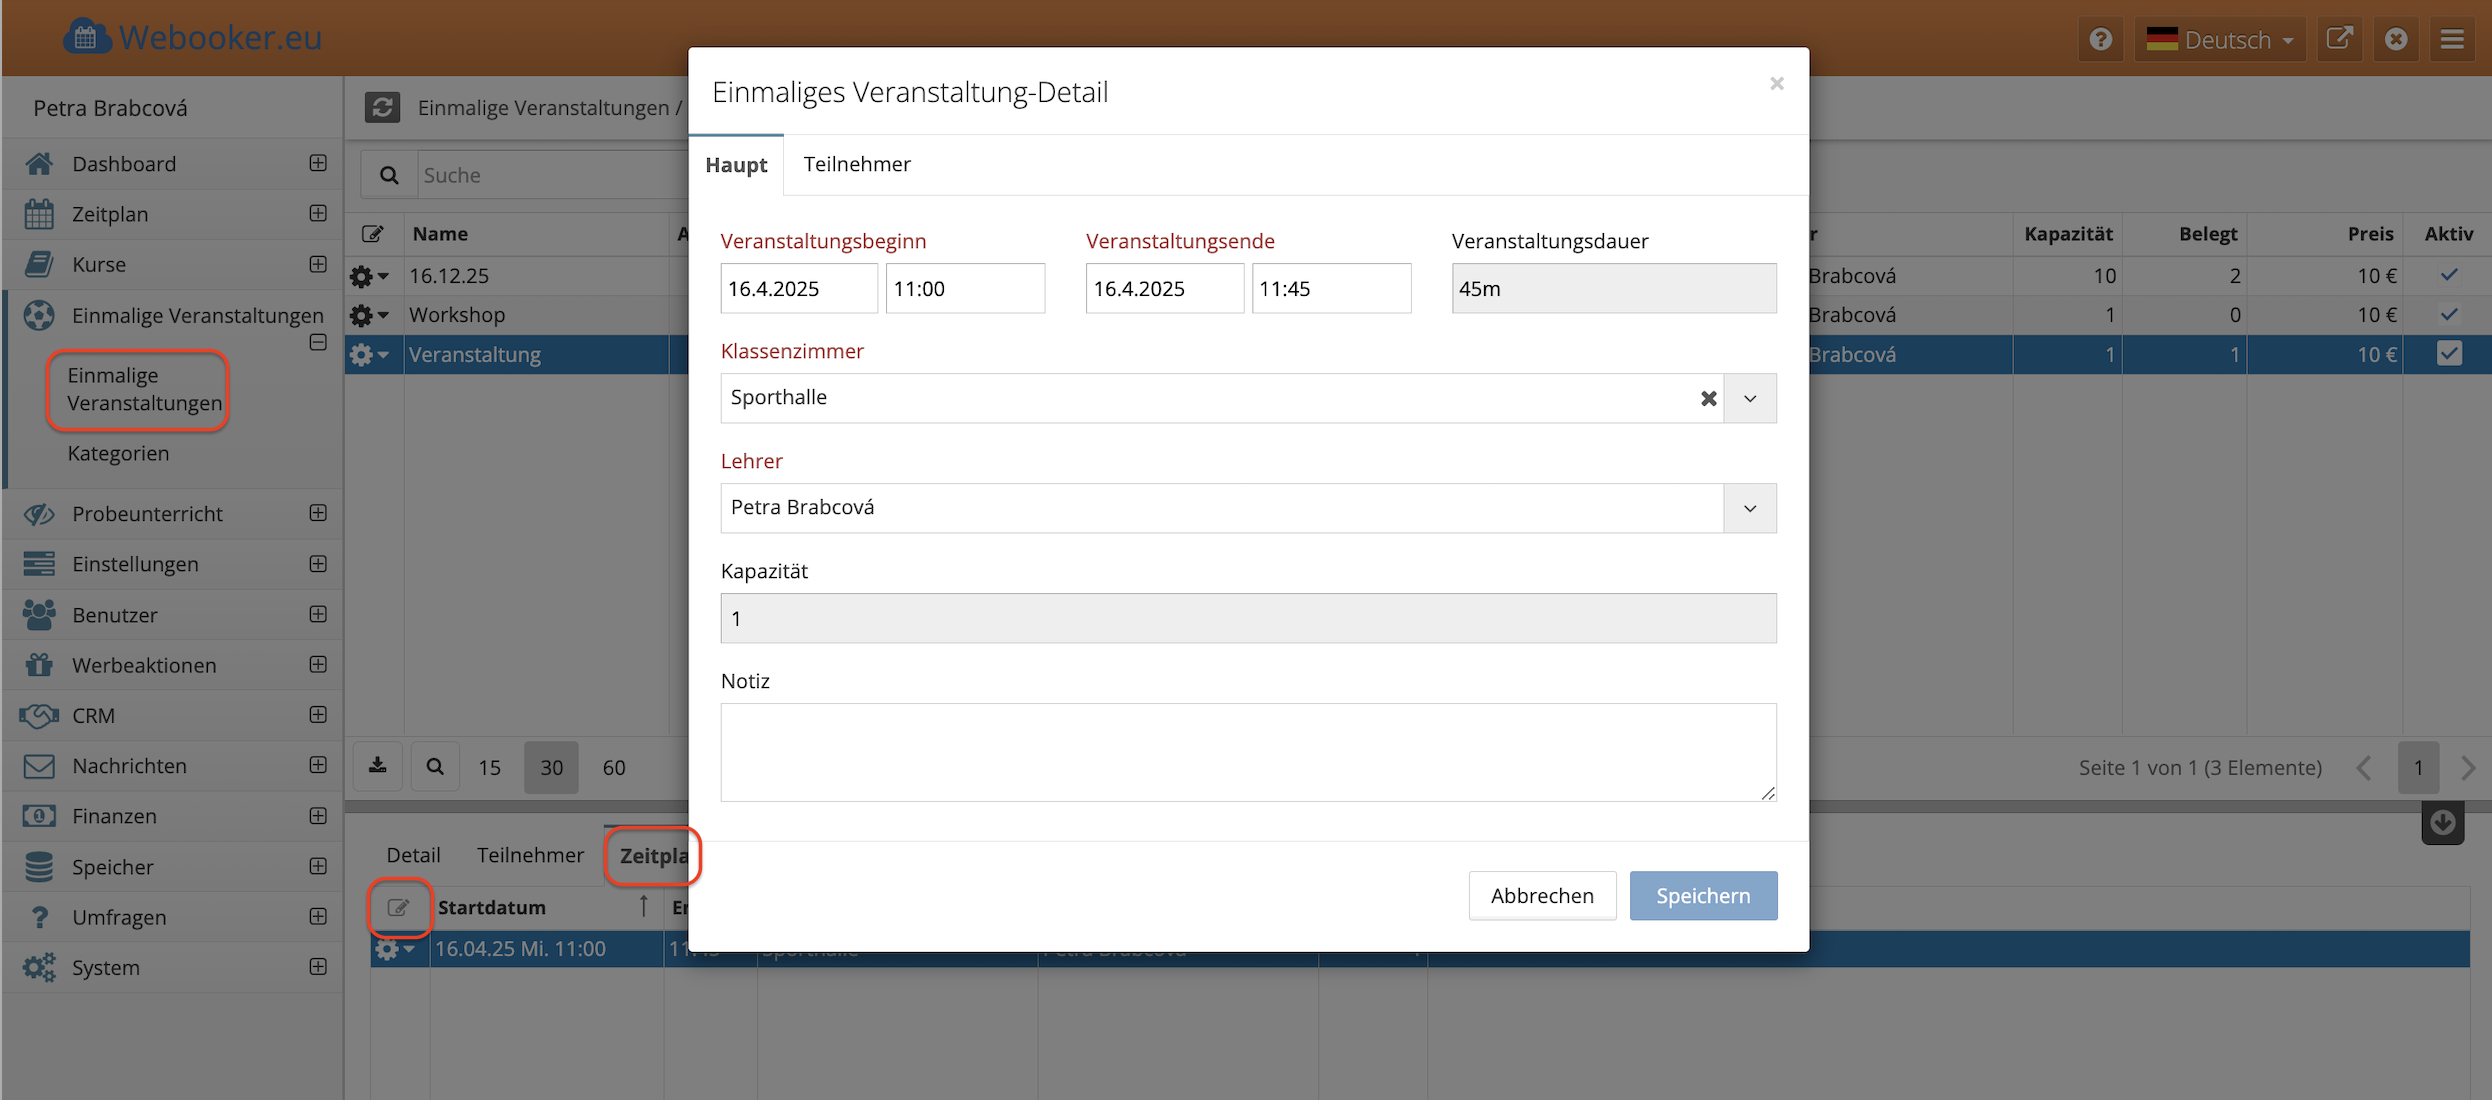Clear the Sporthalle classroom selection
Viewport: 2492px width, 1100px height.
(x=1708, y=398)
